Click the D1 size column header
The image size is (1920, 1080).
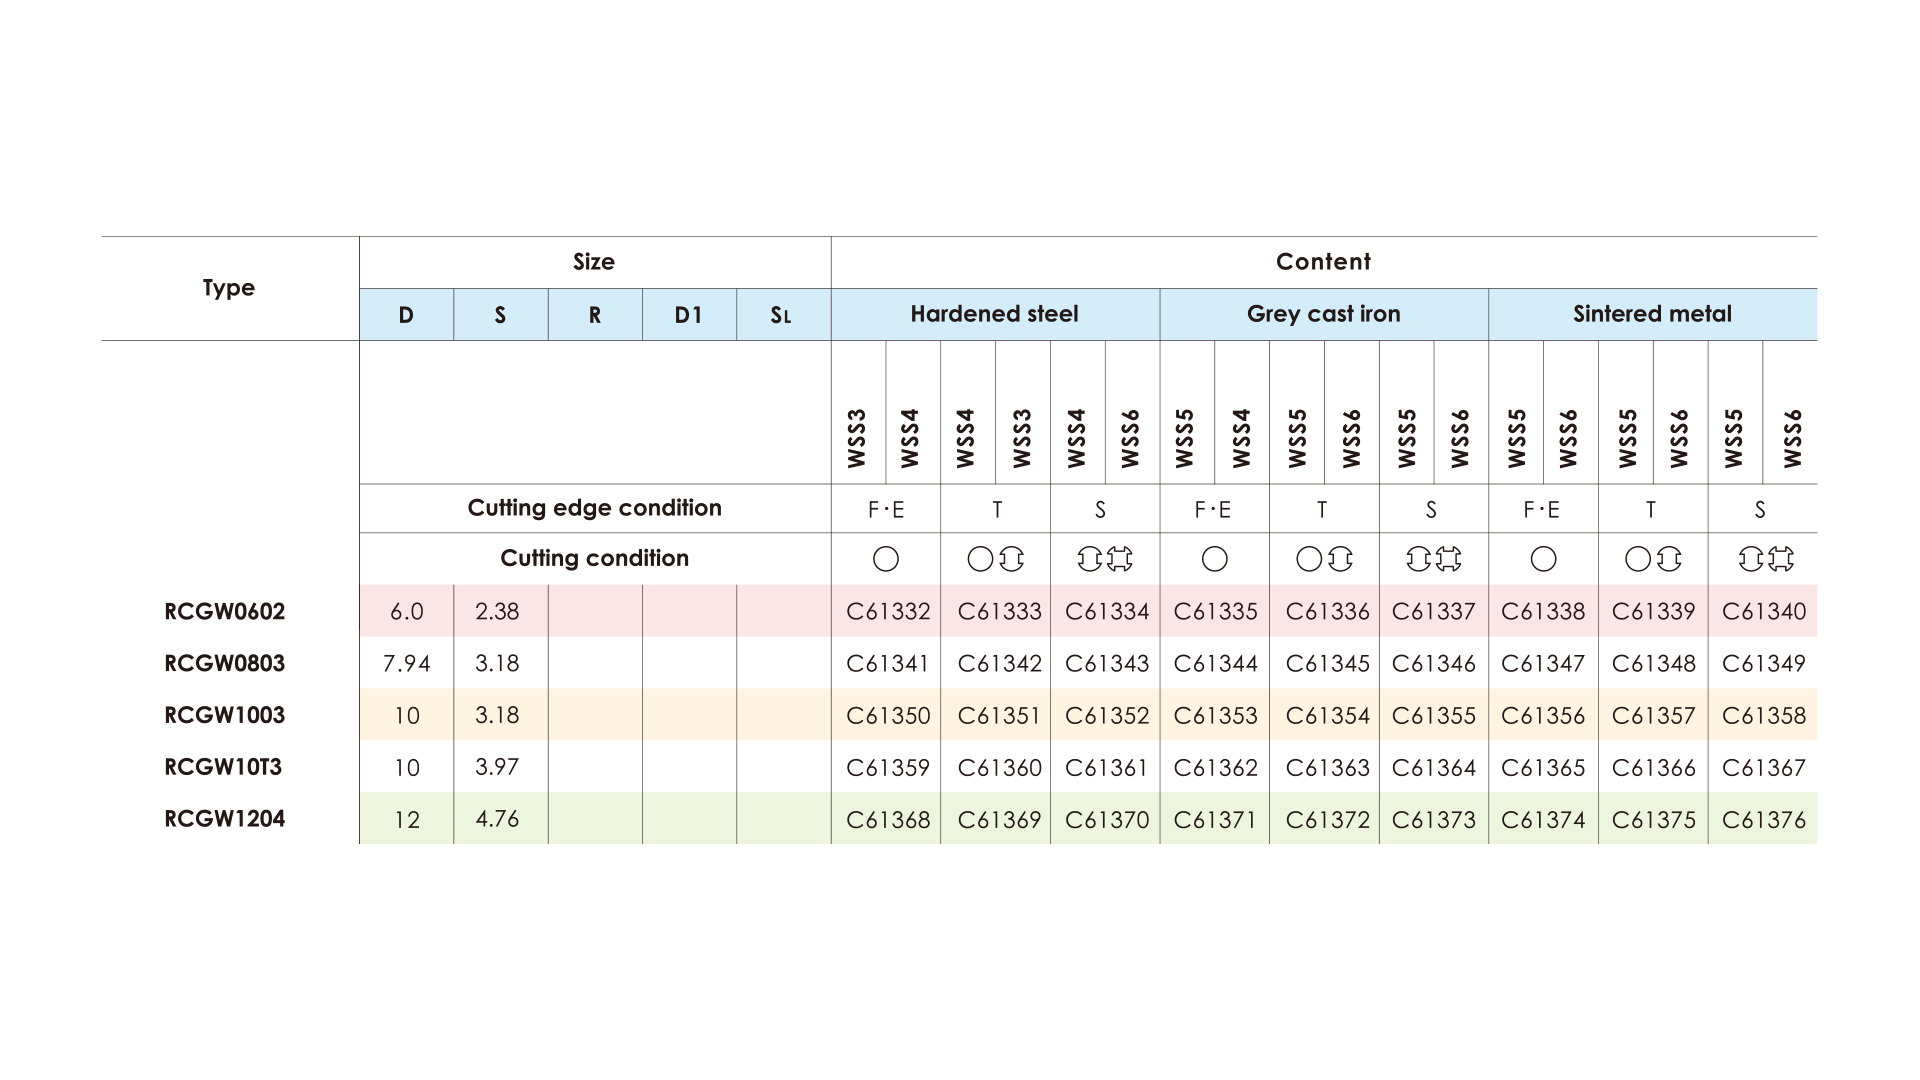click(689, 315)
